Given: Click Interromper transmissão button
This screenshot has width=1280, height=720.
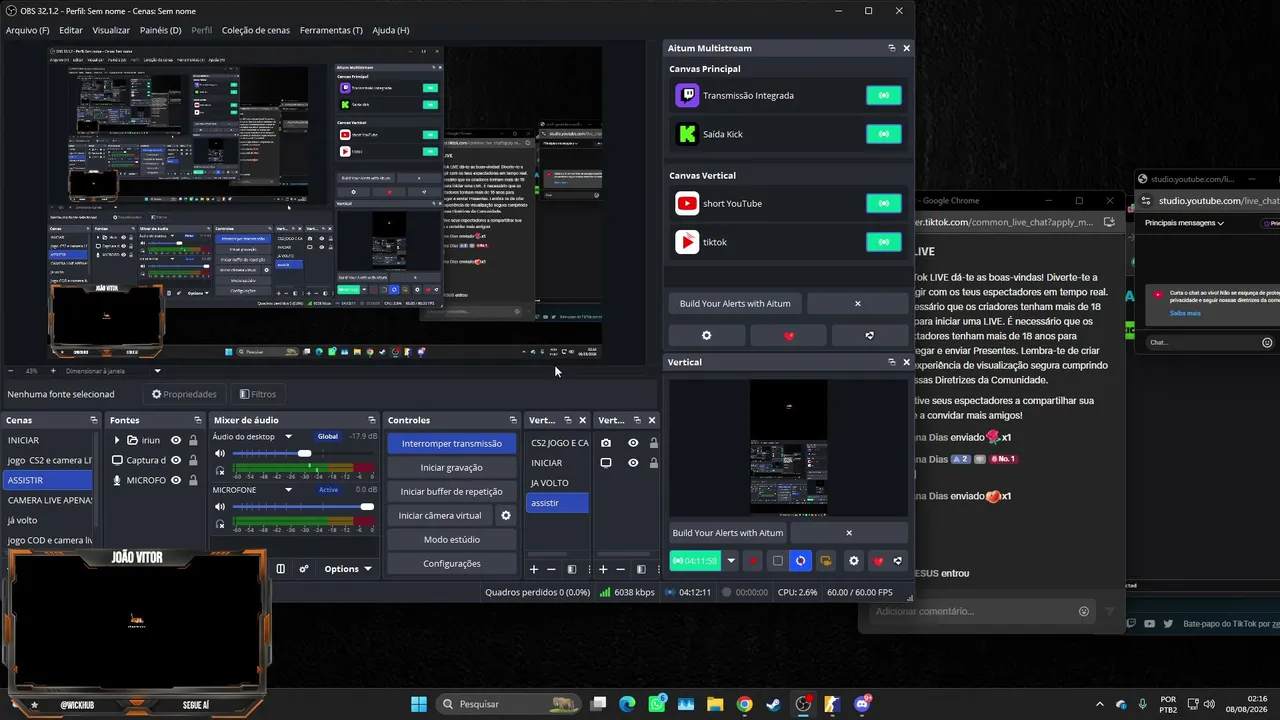Looking at the screenshot, I should pyautogui.click(x=452, y=444).
